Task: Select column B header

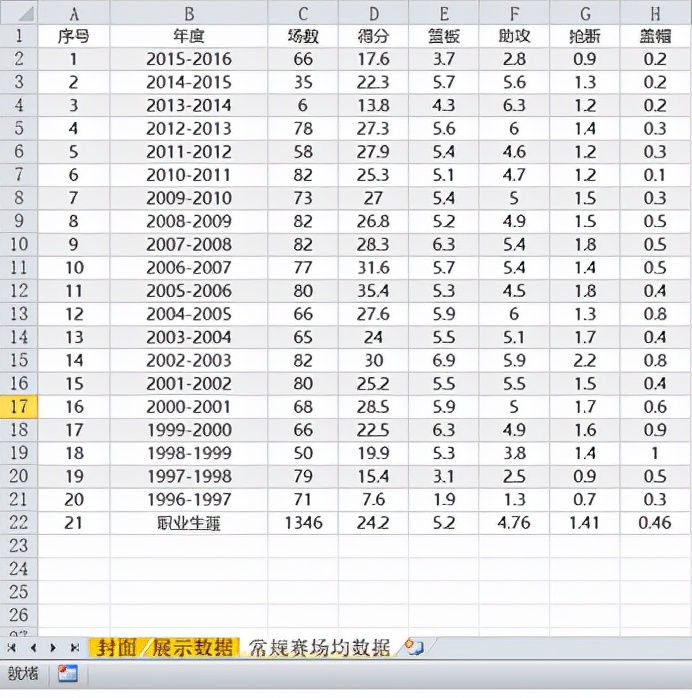Action: [188, 13]
